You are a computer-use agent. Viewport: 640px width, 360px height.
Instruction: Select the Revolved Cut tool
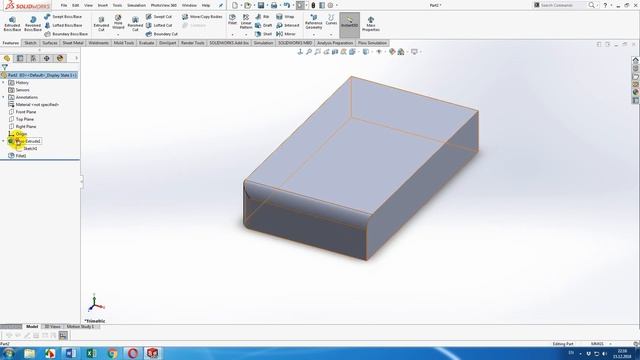click(135, 24)
